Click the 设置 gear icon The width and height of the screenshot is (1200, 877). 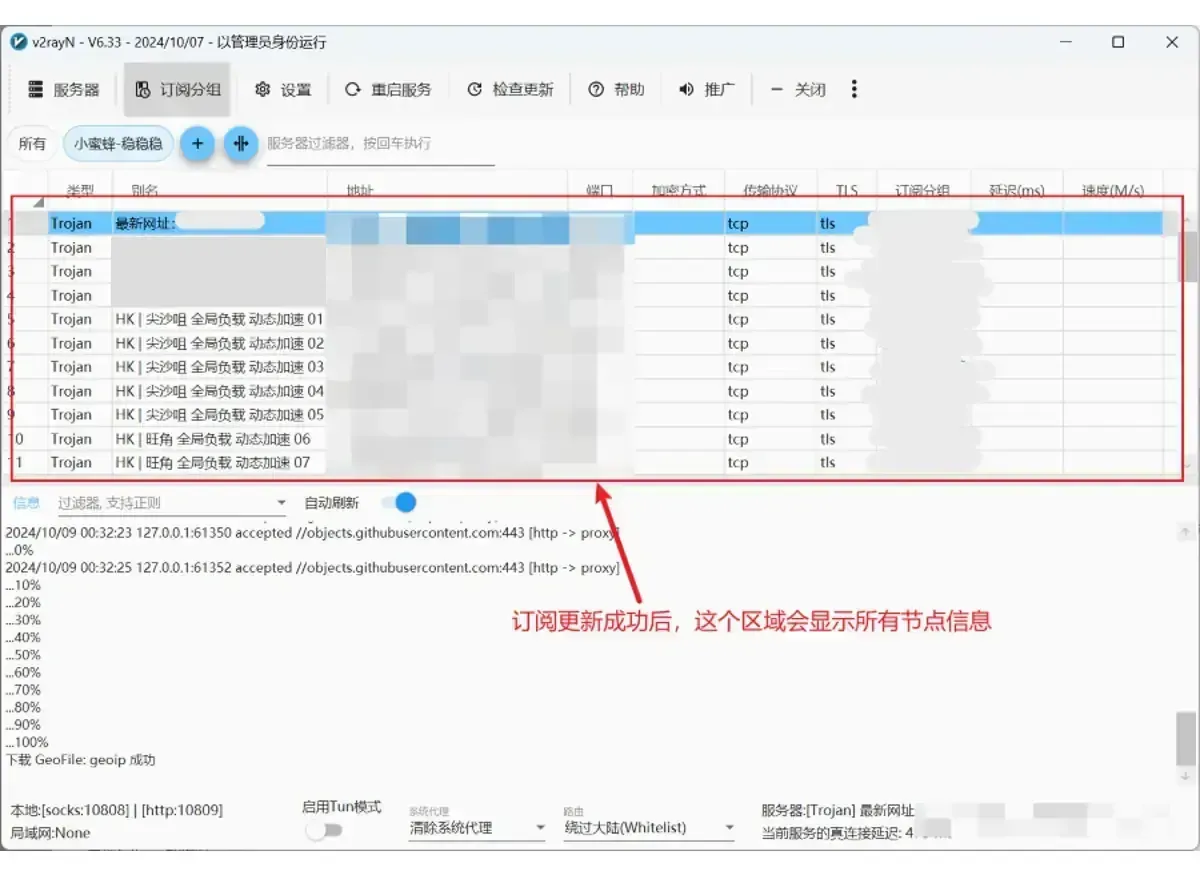pyautogui.click(x=263, y=89)
